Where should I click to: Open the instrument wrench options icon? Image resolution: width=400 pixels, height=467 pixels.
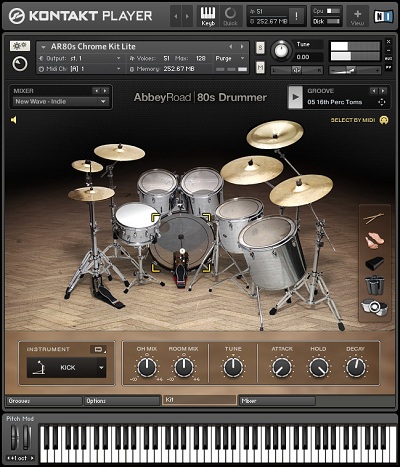[20, 46]
